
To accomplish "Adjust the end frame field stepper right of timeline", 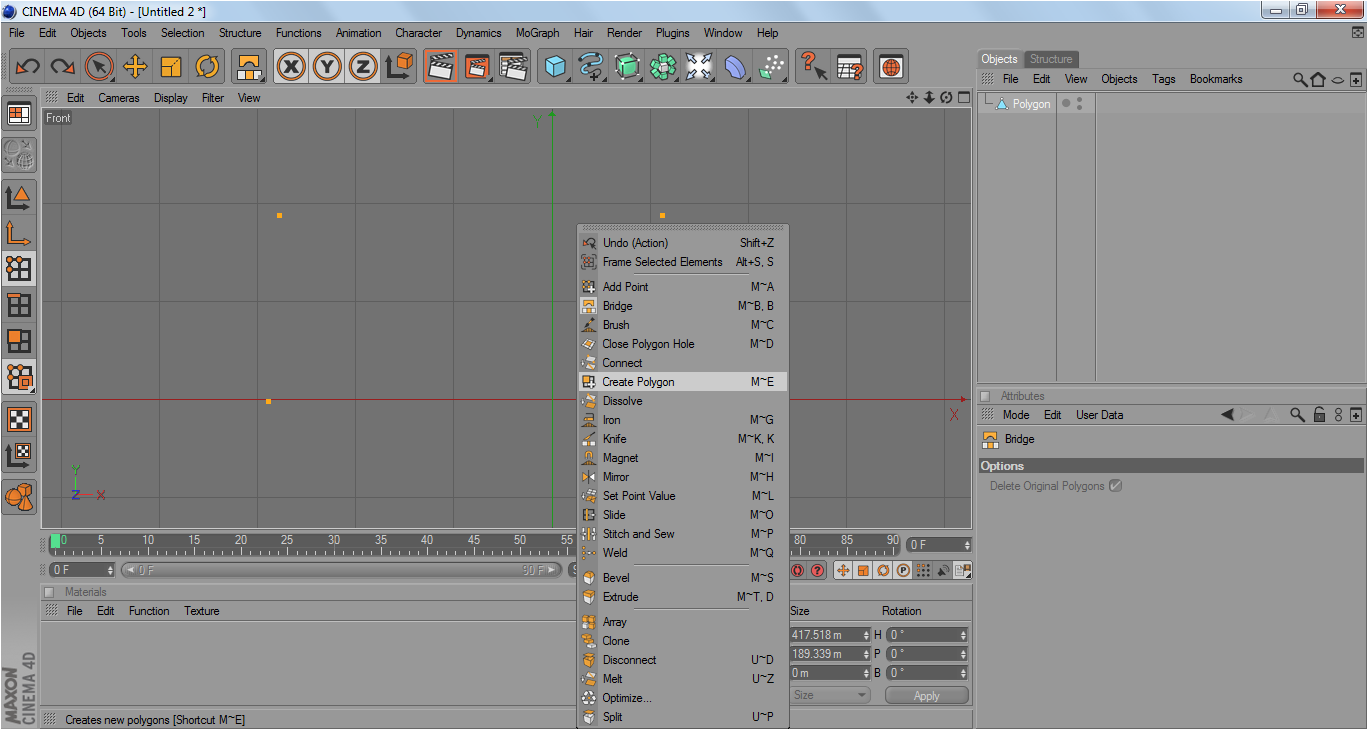I will coord(967,545).
